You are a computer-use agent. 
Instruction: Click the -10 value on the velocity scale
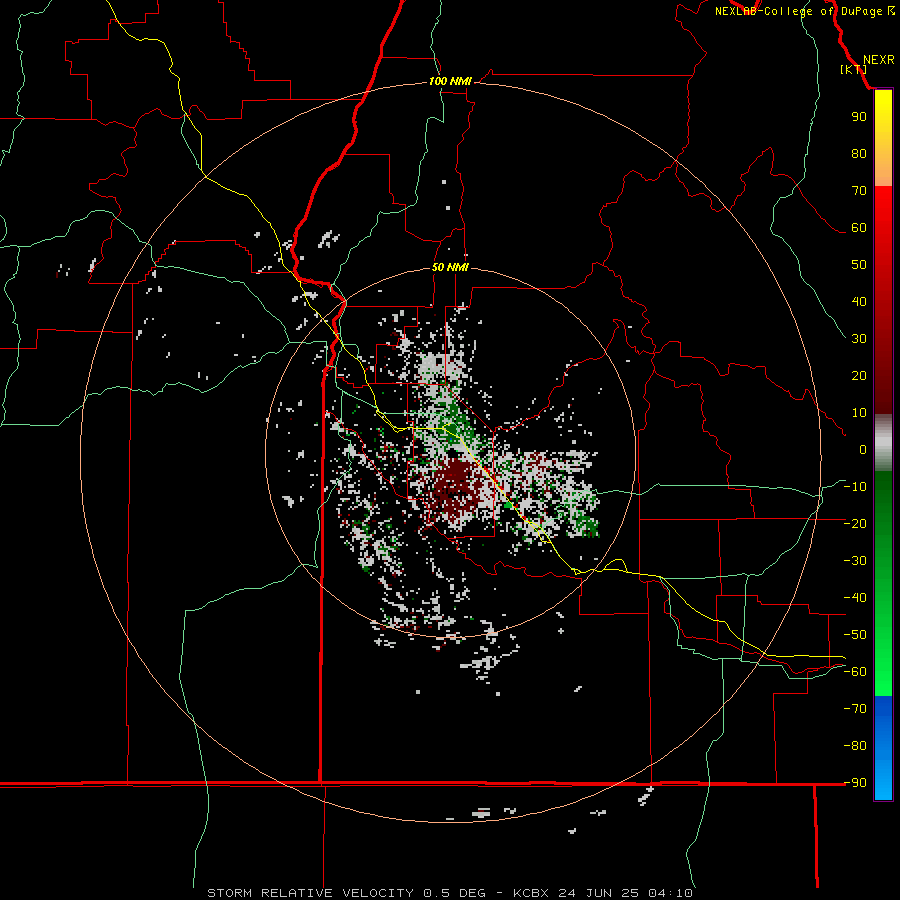click(x=855, y=487)
